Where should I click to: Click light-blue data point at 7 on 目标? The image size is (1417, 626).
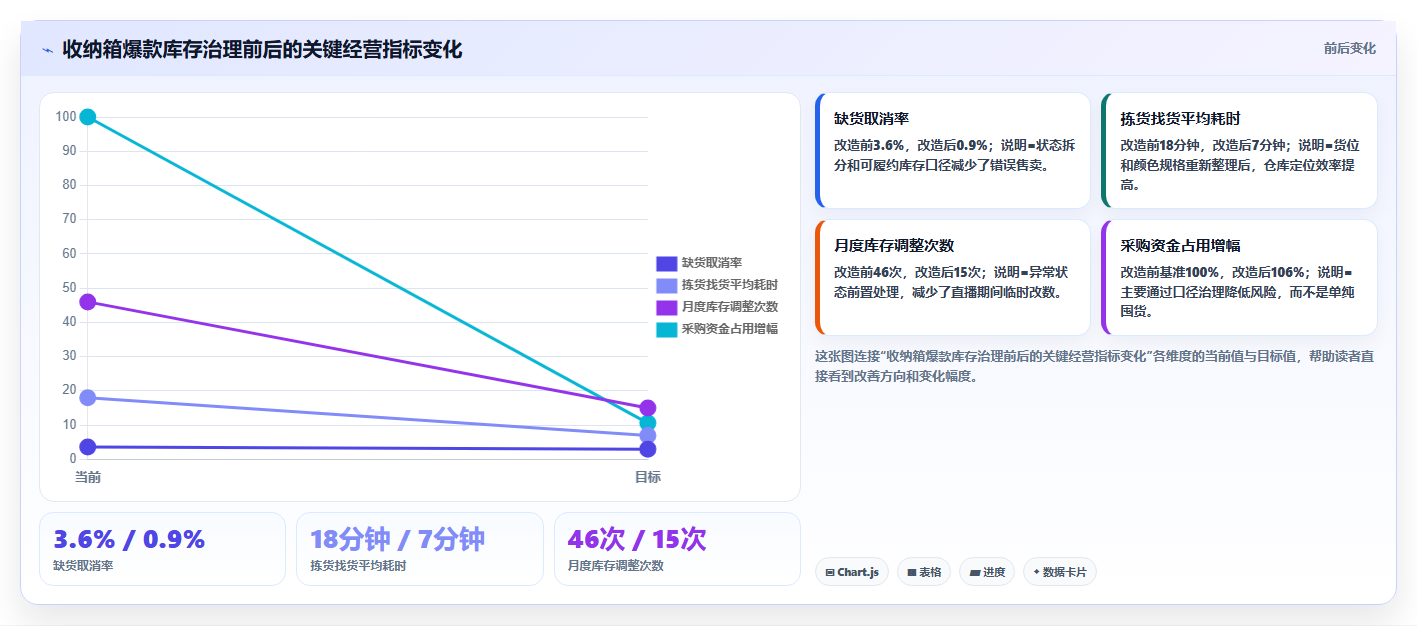(648, 435)
